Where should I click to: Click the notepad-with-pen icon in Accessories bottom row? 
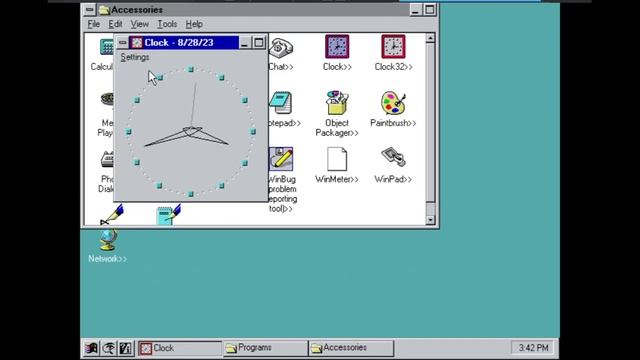point(169,215)
